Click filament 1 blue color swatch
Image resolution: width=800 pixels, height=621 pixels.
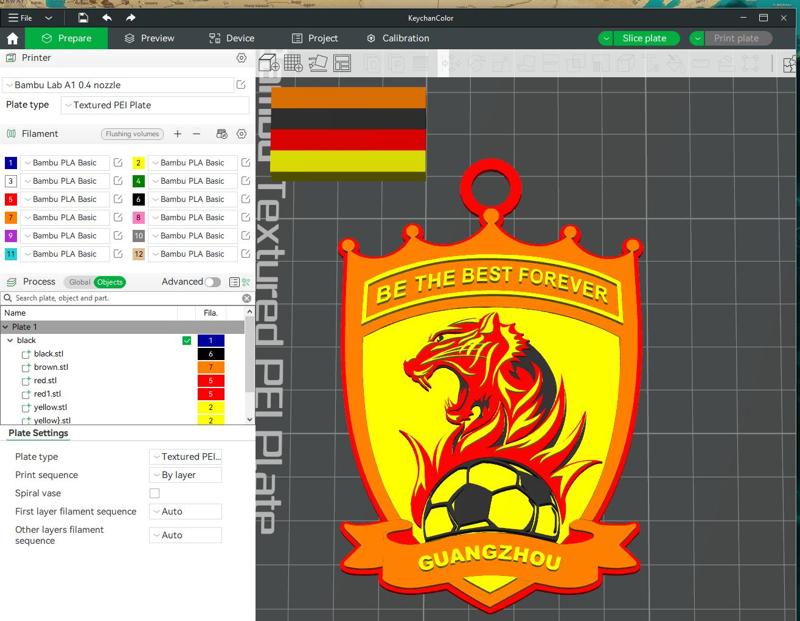click(x=11, y=163)
